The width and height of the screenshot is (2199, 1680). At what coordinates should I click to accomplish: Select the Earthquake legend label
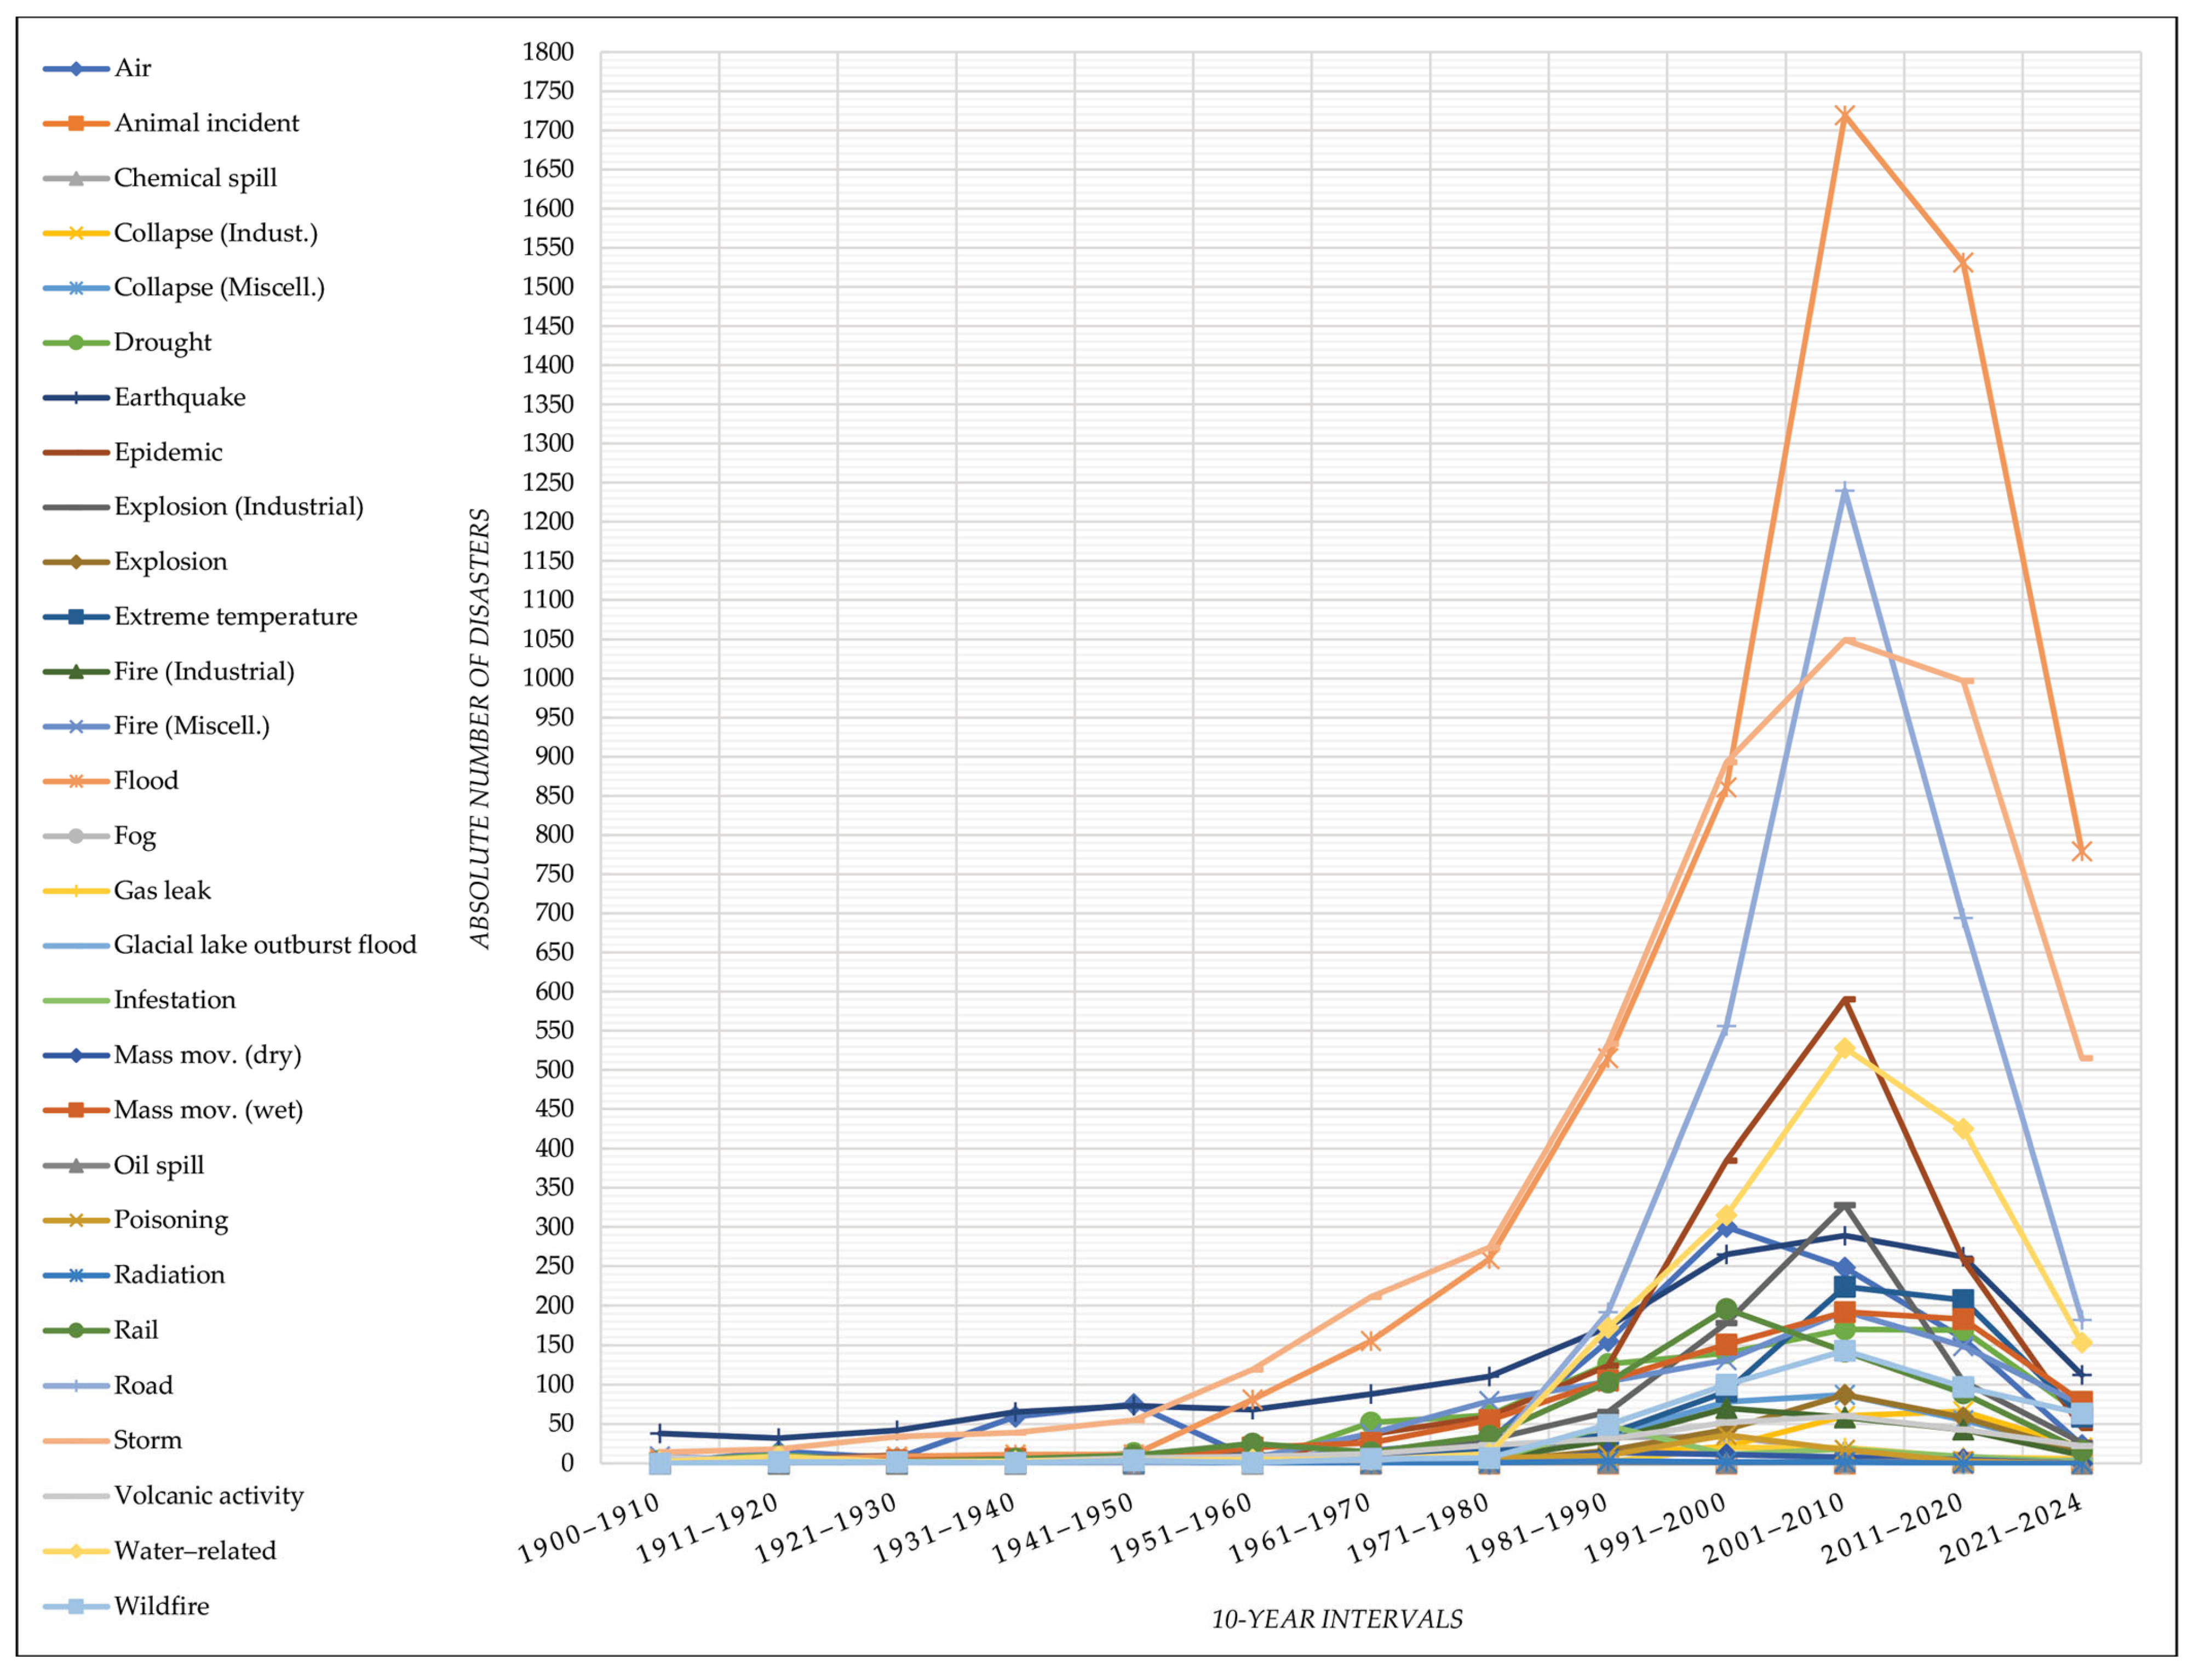(180, 398)
